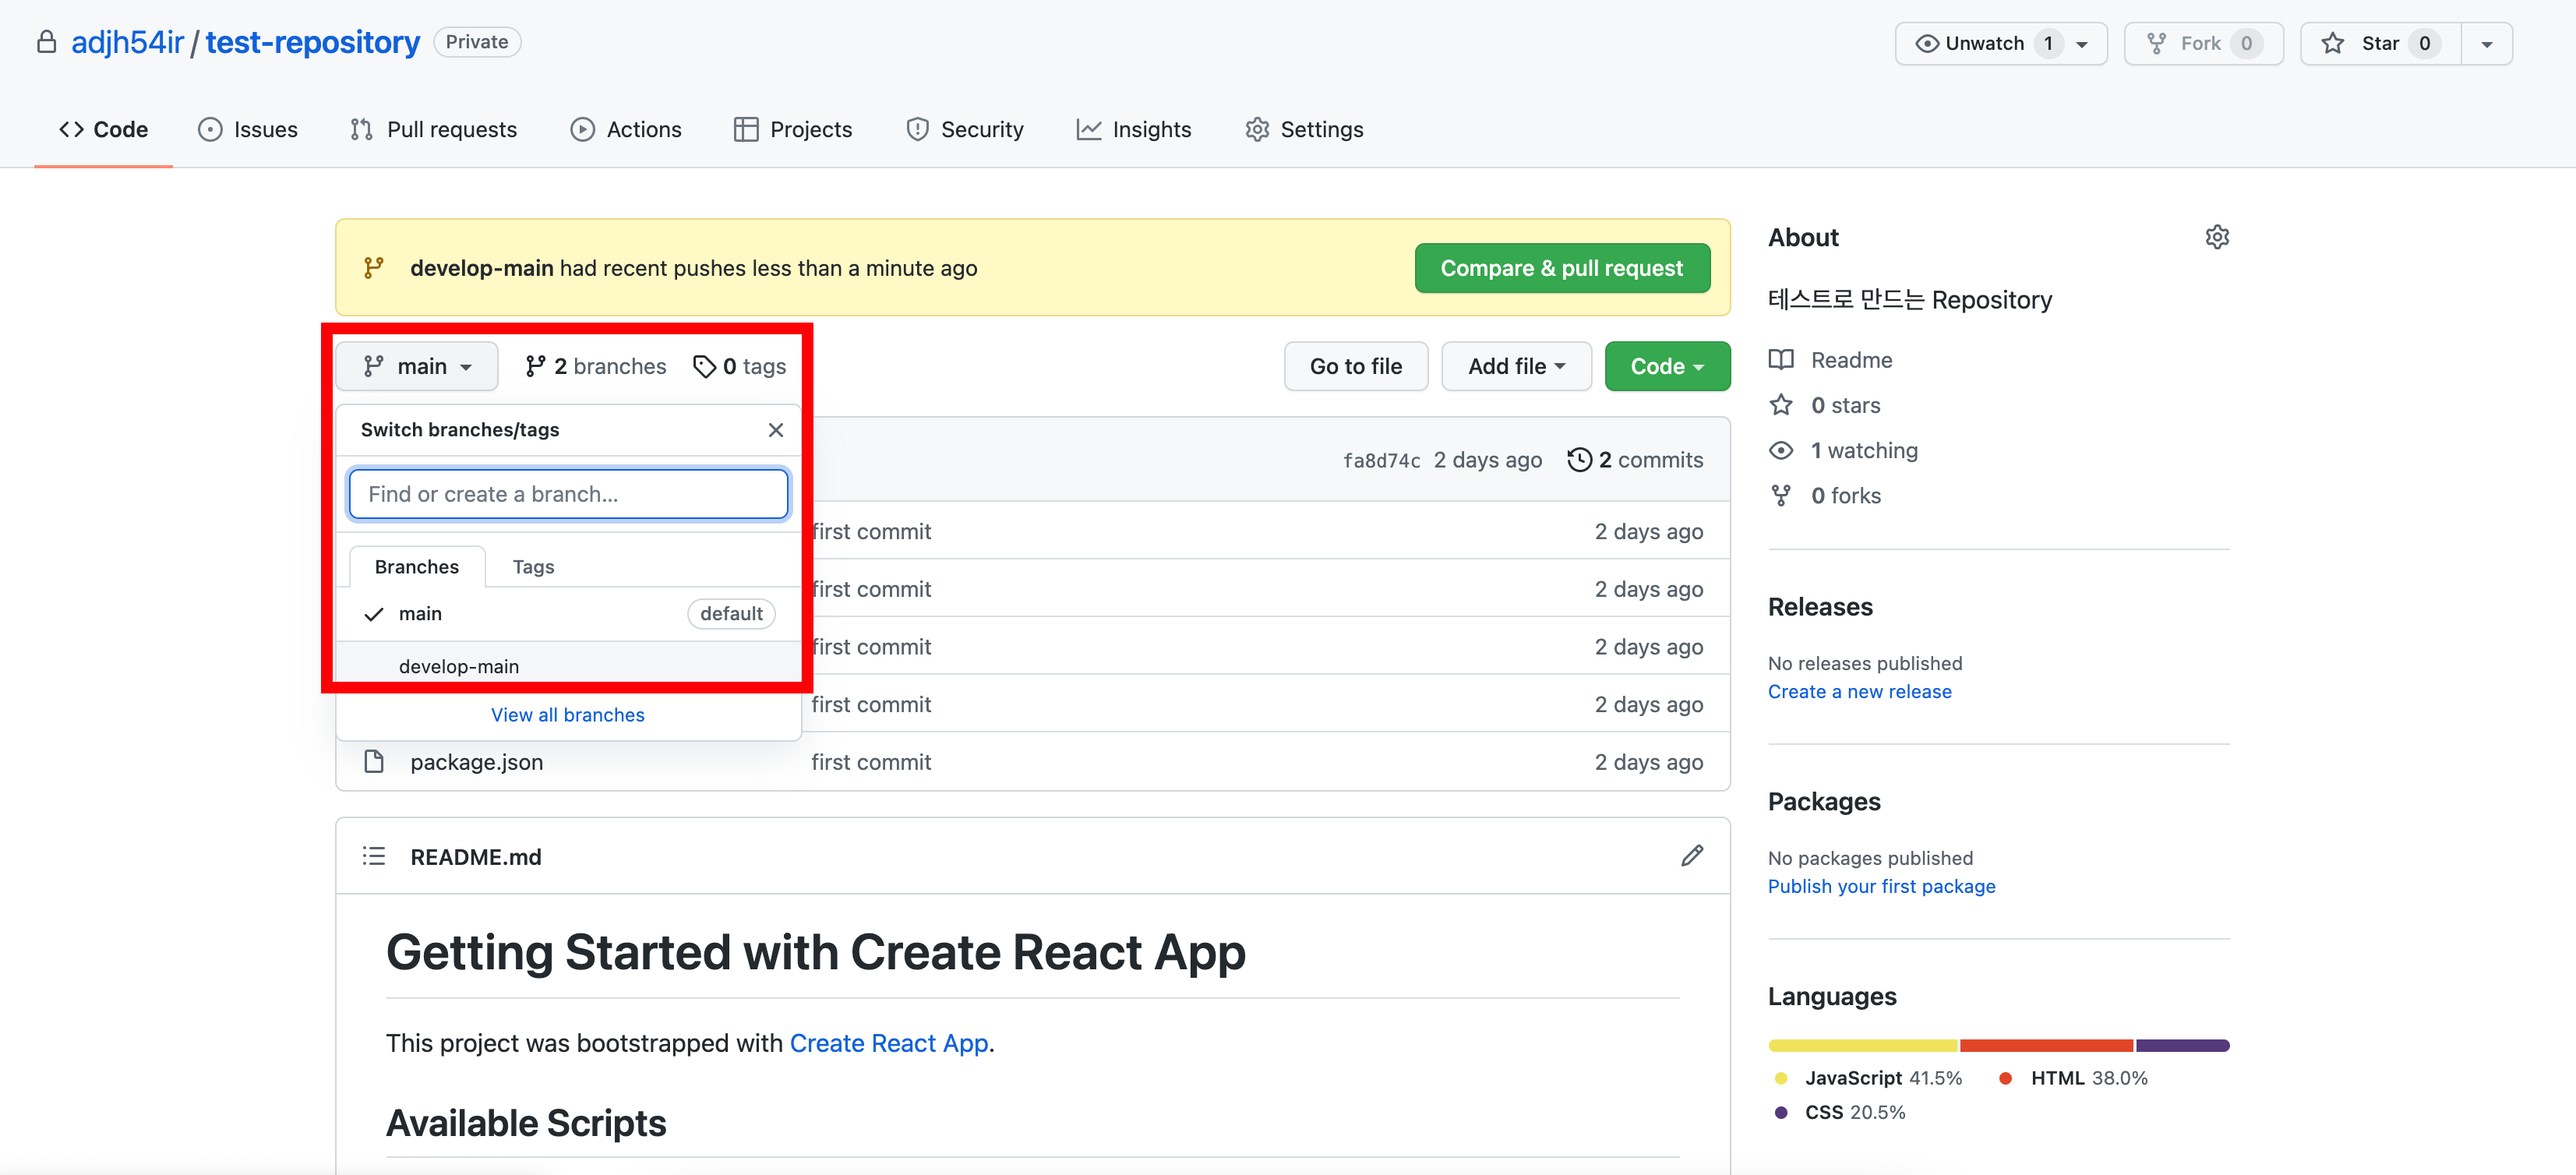
Task: Focus the Find or create a branch field
Action: 568,494
